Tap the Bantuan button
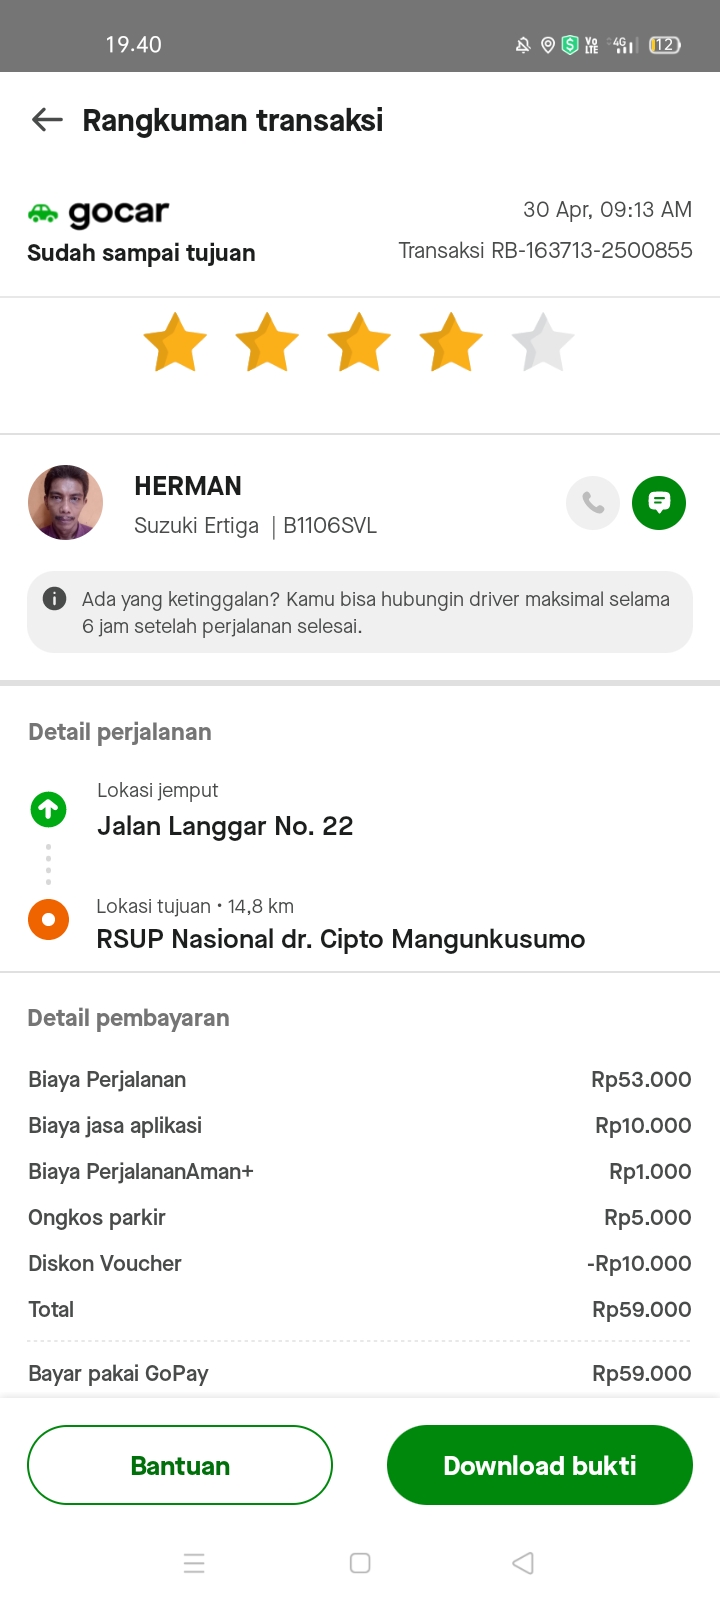Image resolution: width=720 pixels, height=1600 pixels. (x=180, y=1465)
